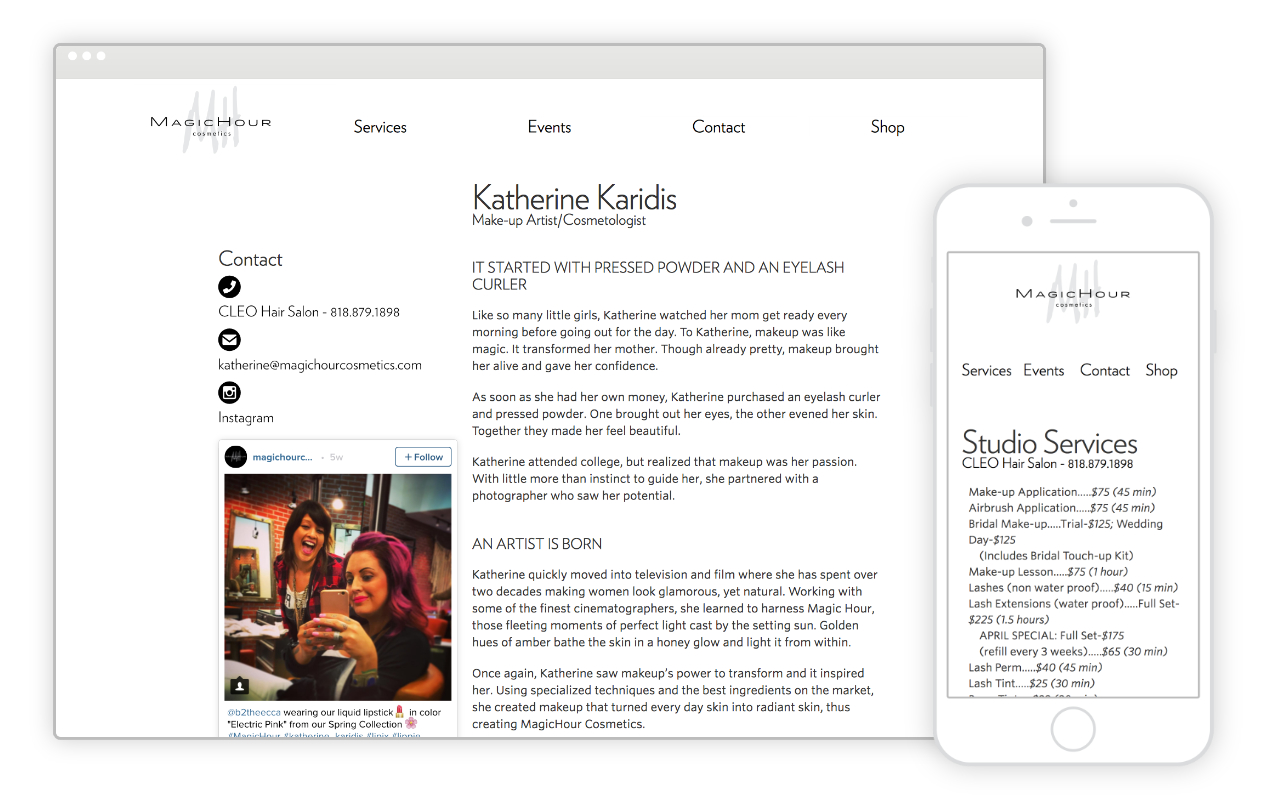The image size is (1280, 801).
Task: Click the Katherine Karidis heading
Action: point(574,198)
